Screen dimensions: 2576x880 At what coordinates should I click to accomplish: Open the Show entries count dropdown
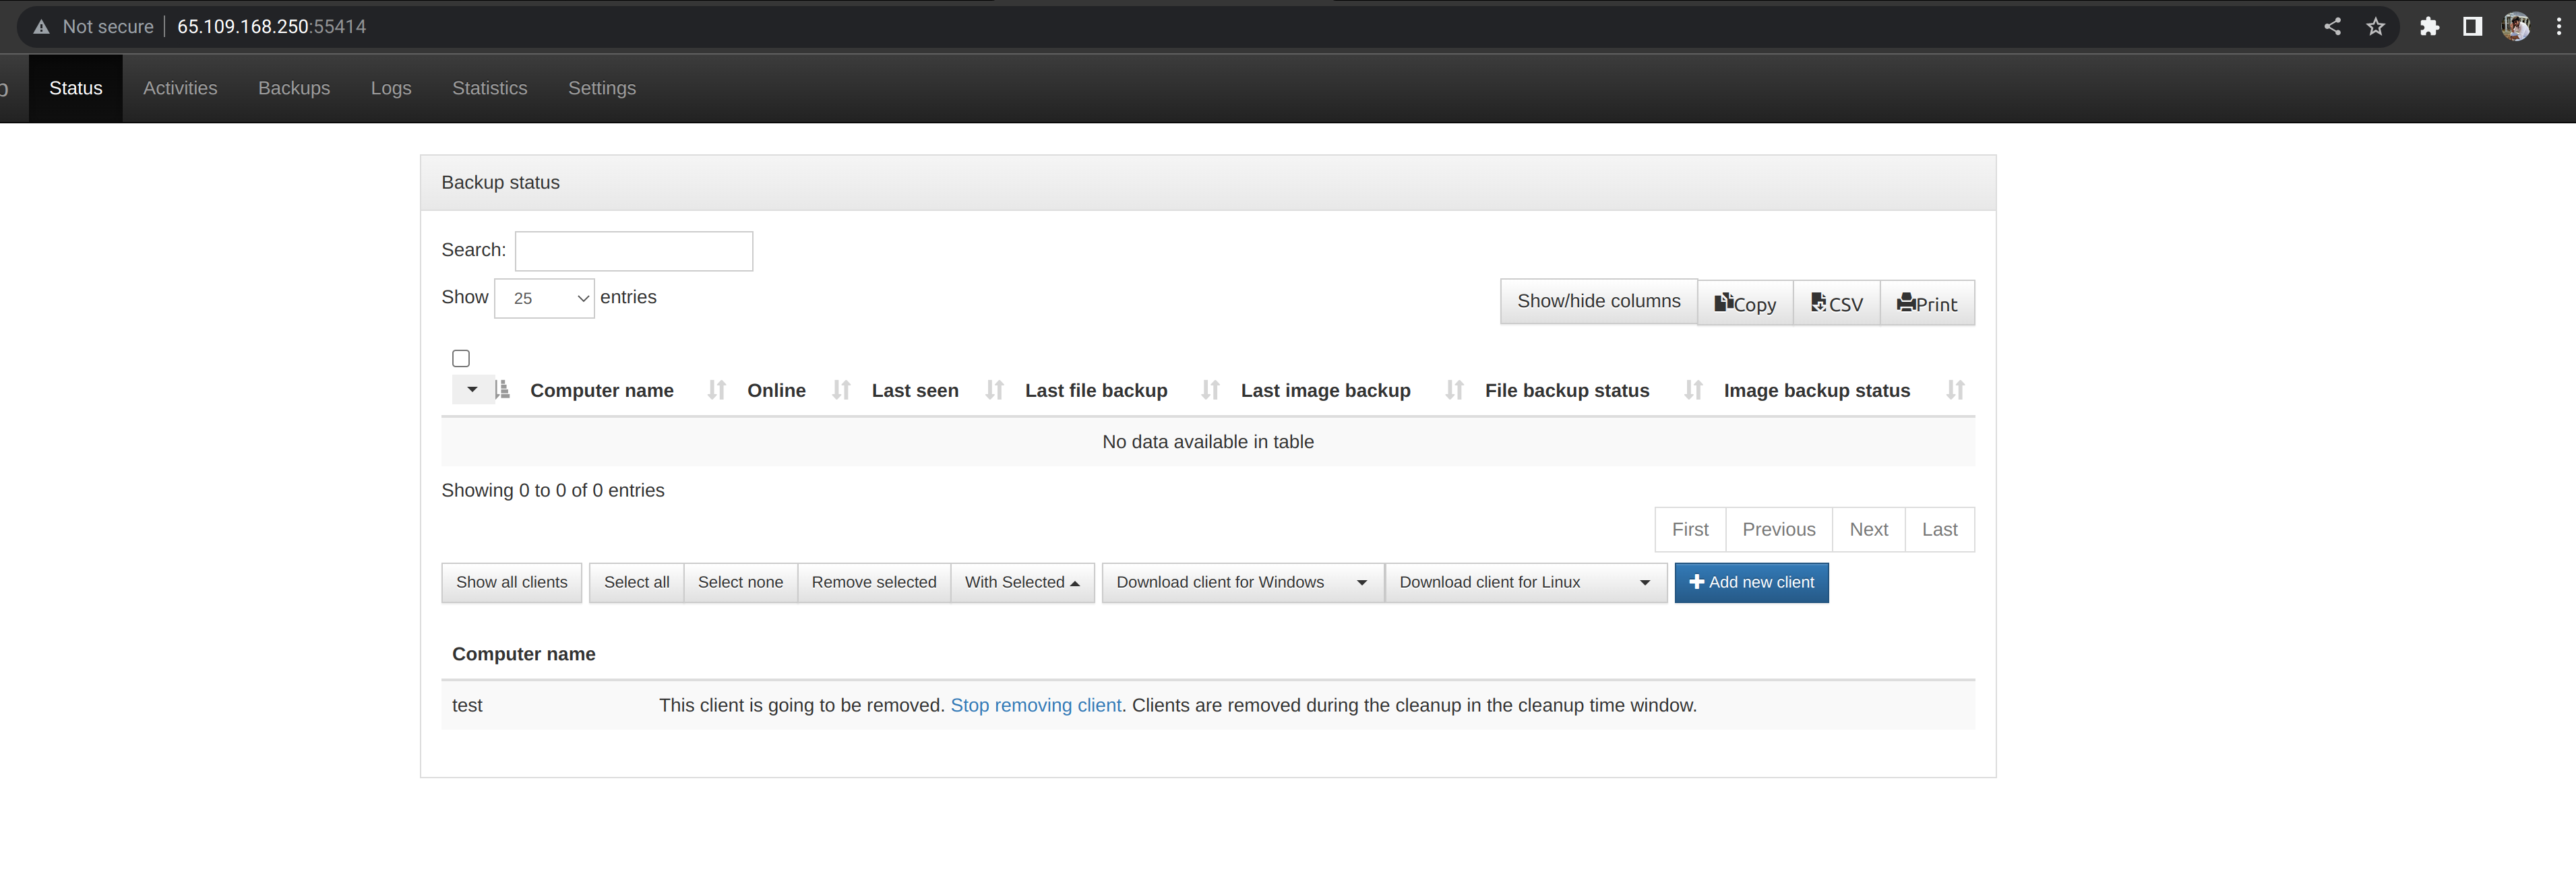[544, 298]
